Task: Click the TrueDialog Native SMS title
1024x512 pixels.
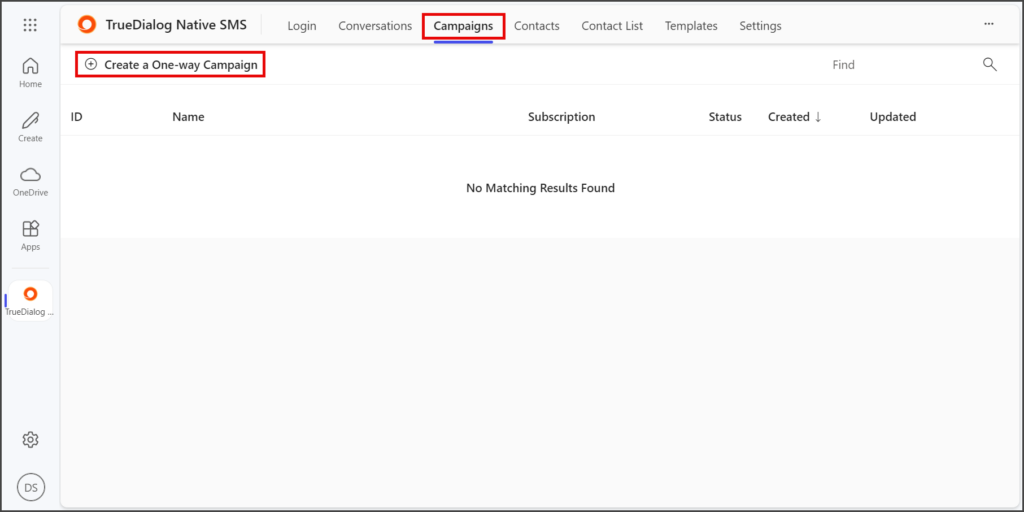Action: tap(176, 25)
